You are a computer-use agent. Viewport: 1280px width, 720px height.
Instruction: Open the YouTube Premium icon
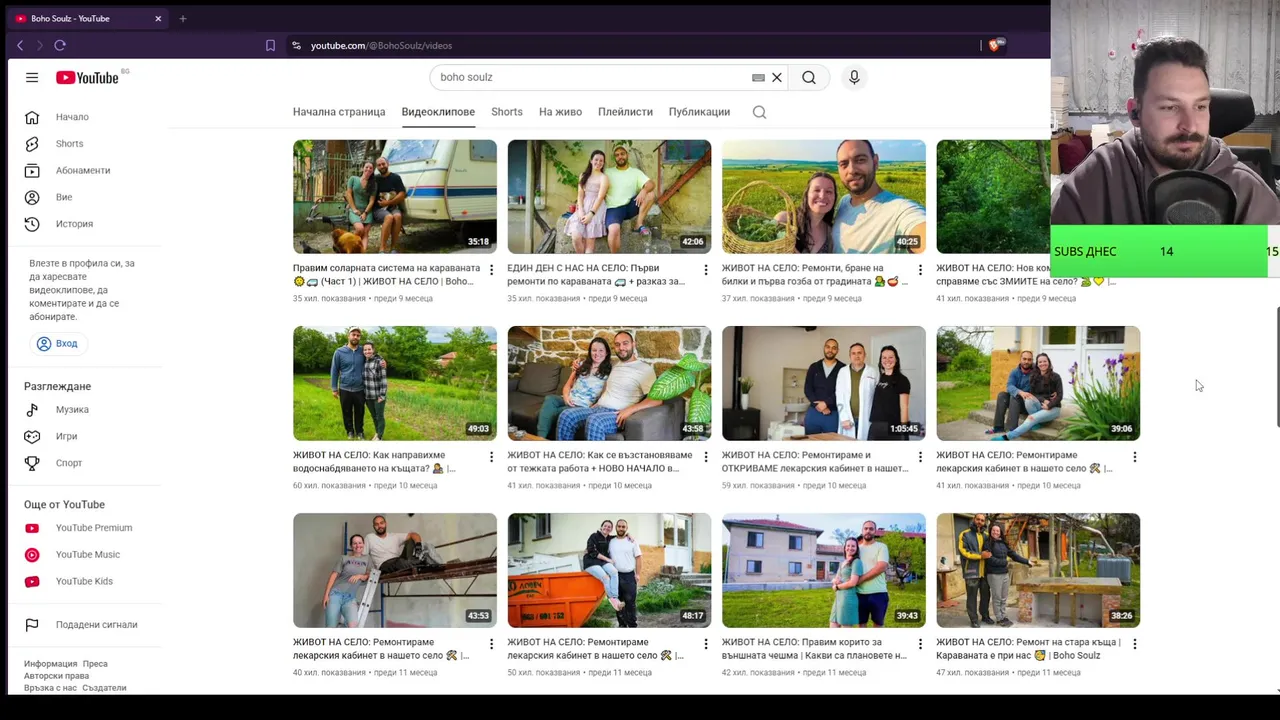click(x=32, y=528)
